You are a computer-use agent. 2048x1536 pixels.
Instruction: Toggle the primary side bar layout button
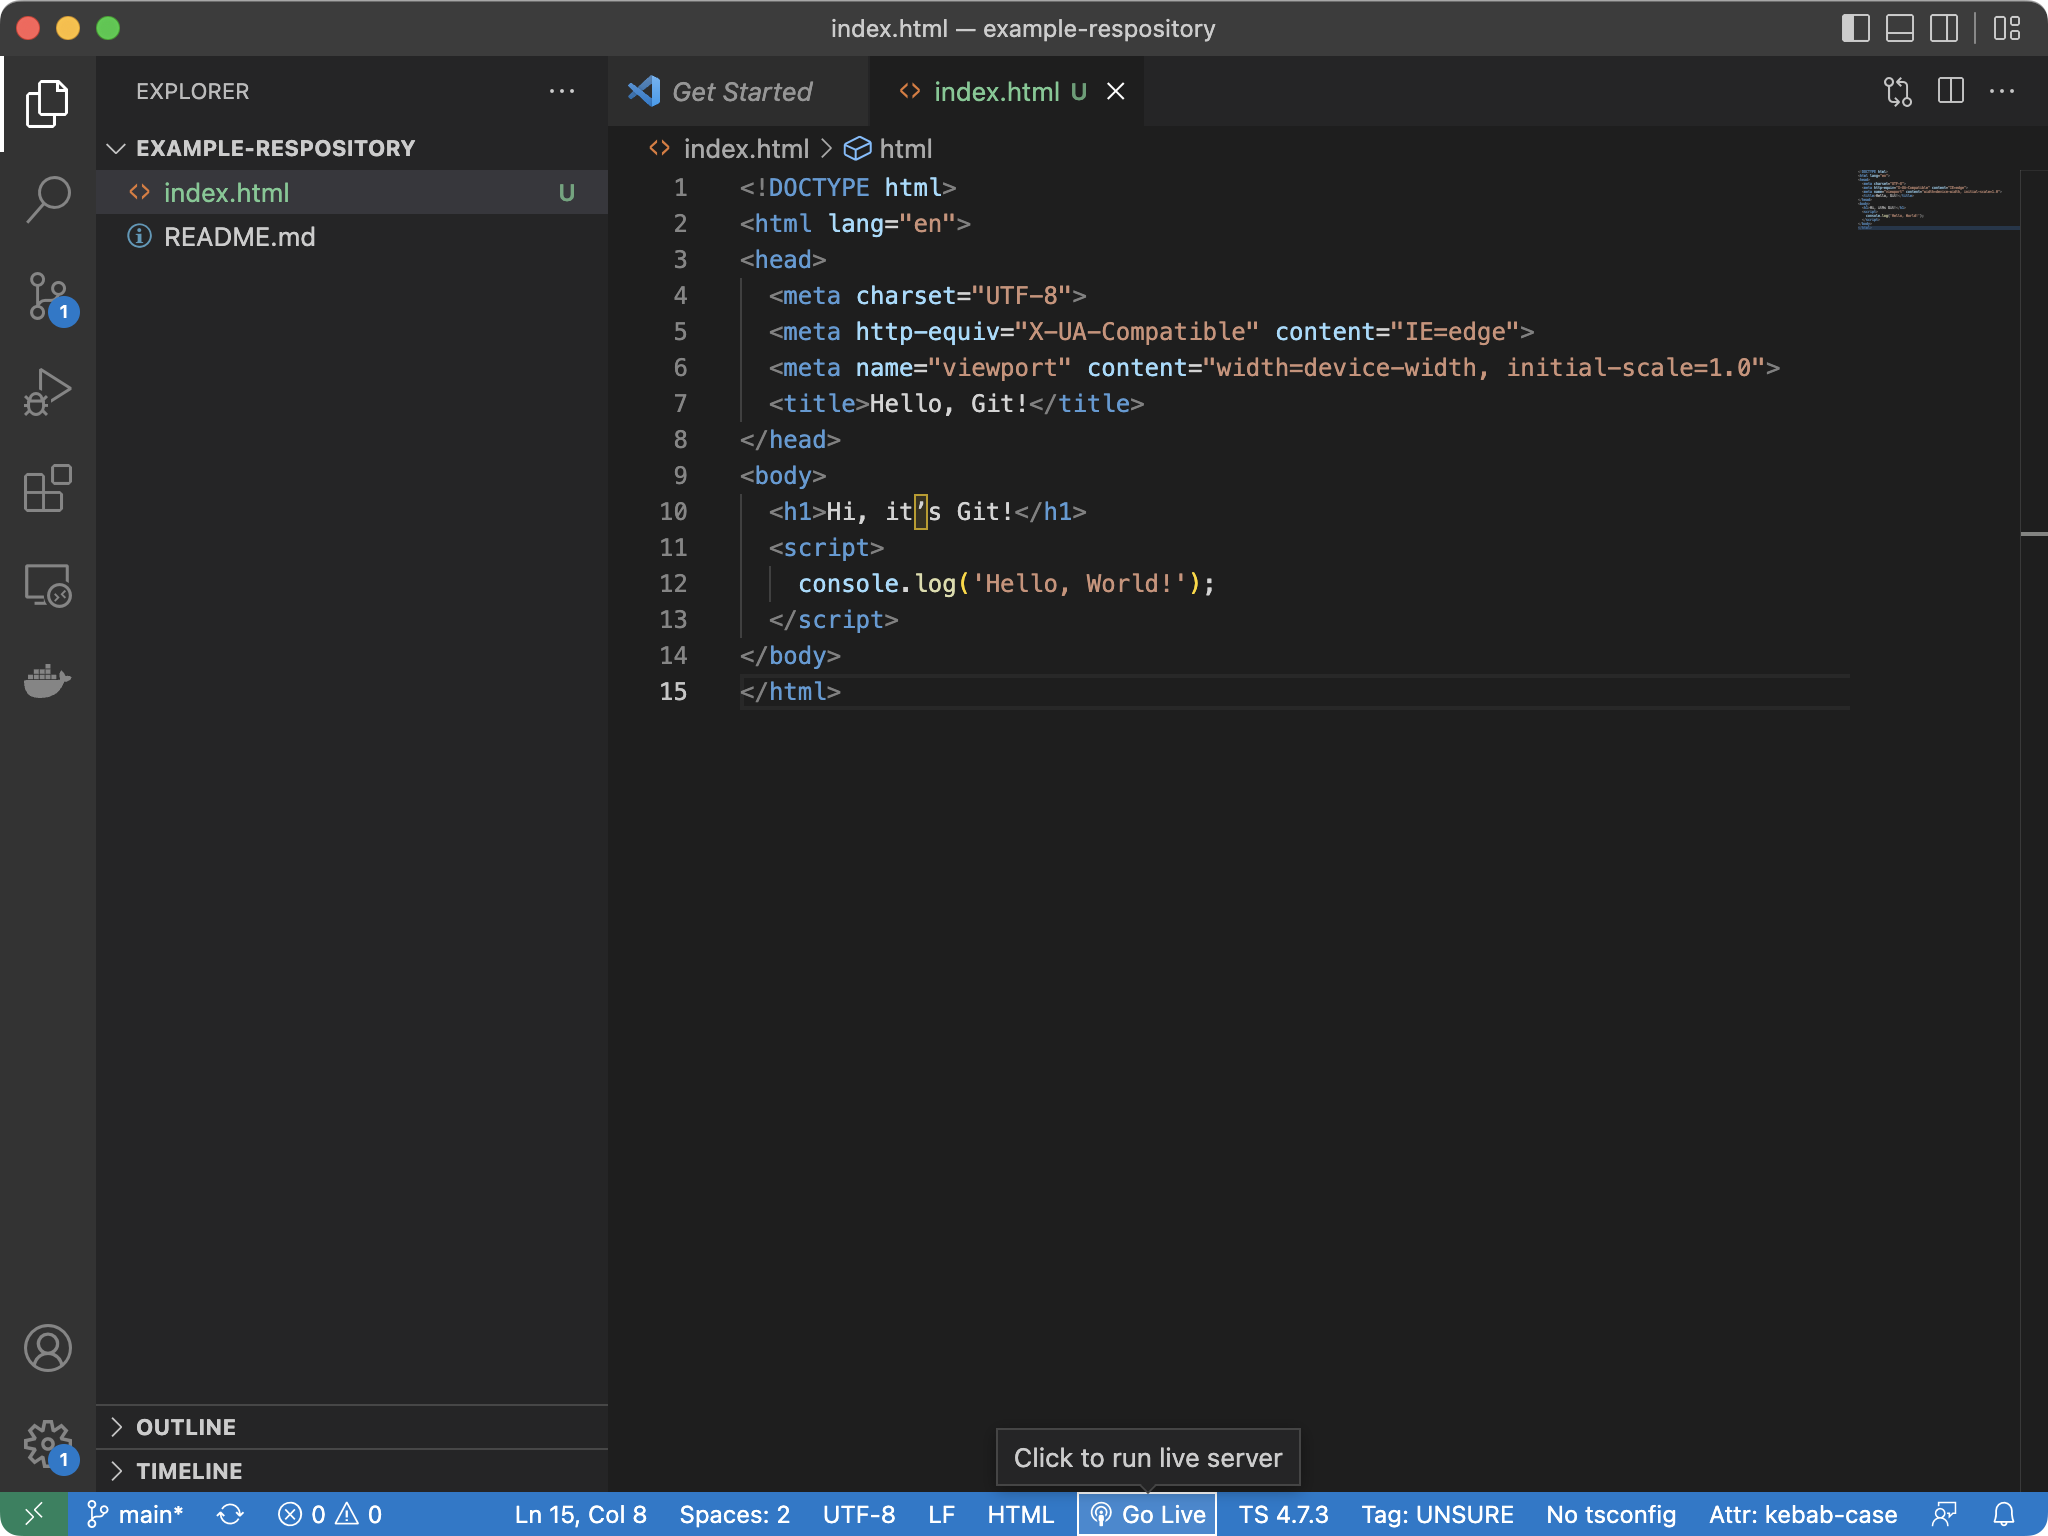pyautogui.click(x=1855, y=28)
